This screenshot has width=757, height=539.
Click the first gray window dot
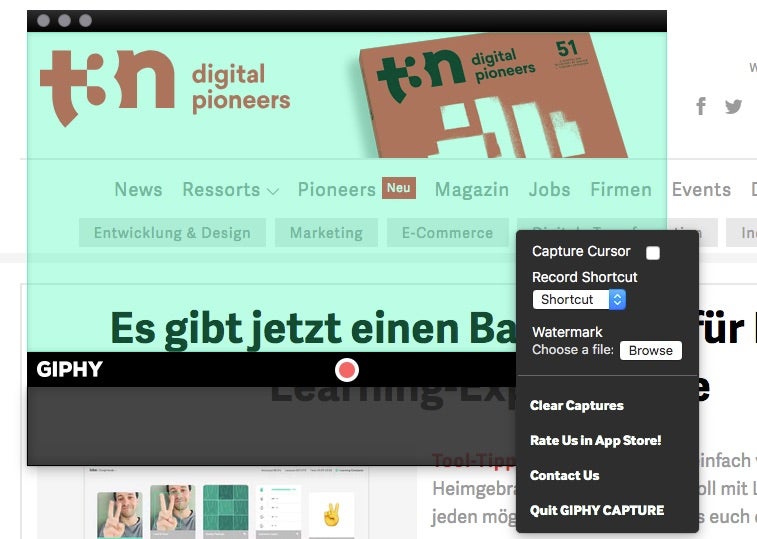coord(43,20)
